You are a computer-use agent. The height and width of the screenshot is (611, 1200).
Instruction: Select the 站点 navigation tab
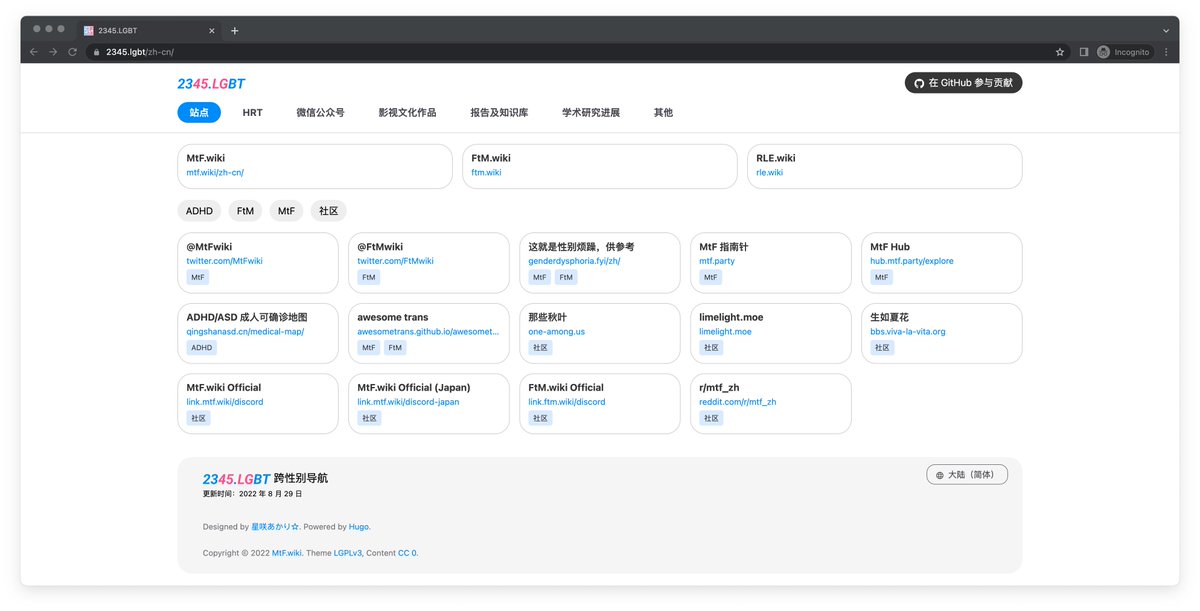point(199,112)
